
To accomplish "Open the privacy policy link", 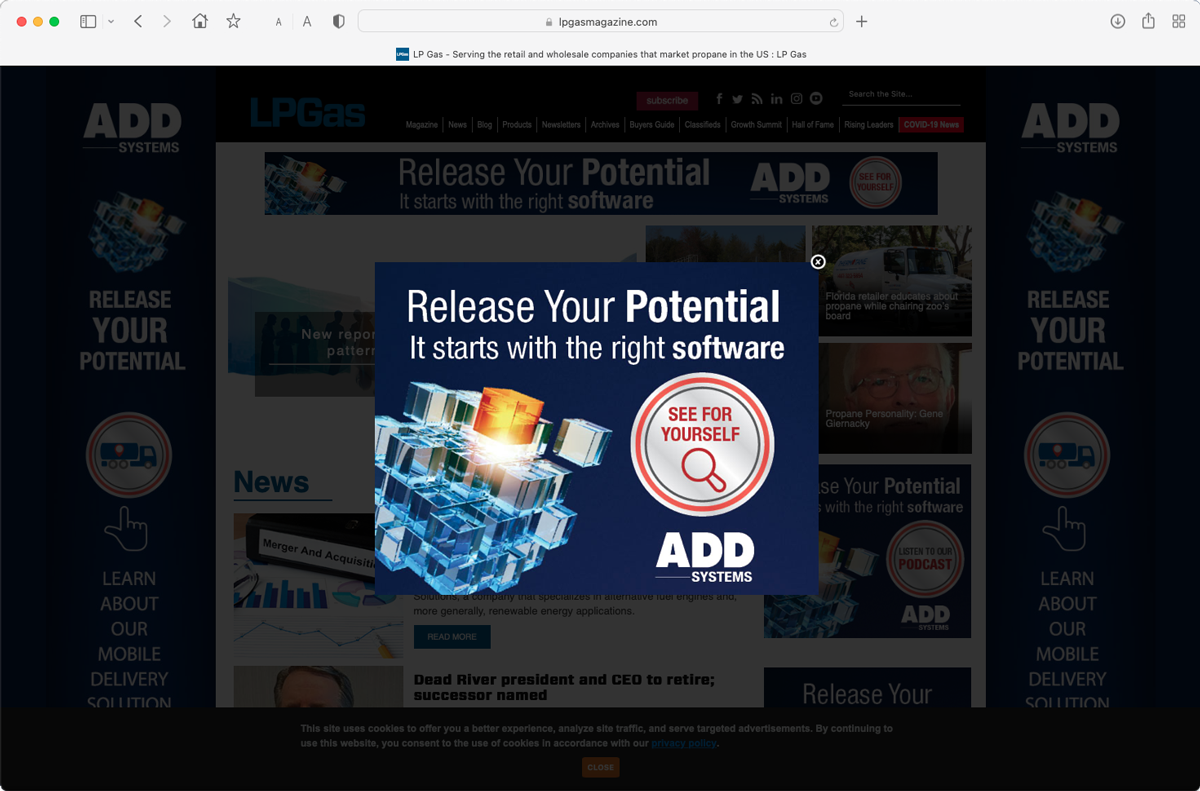I will coord(683,744).
